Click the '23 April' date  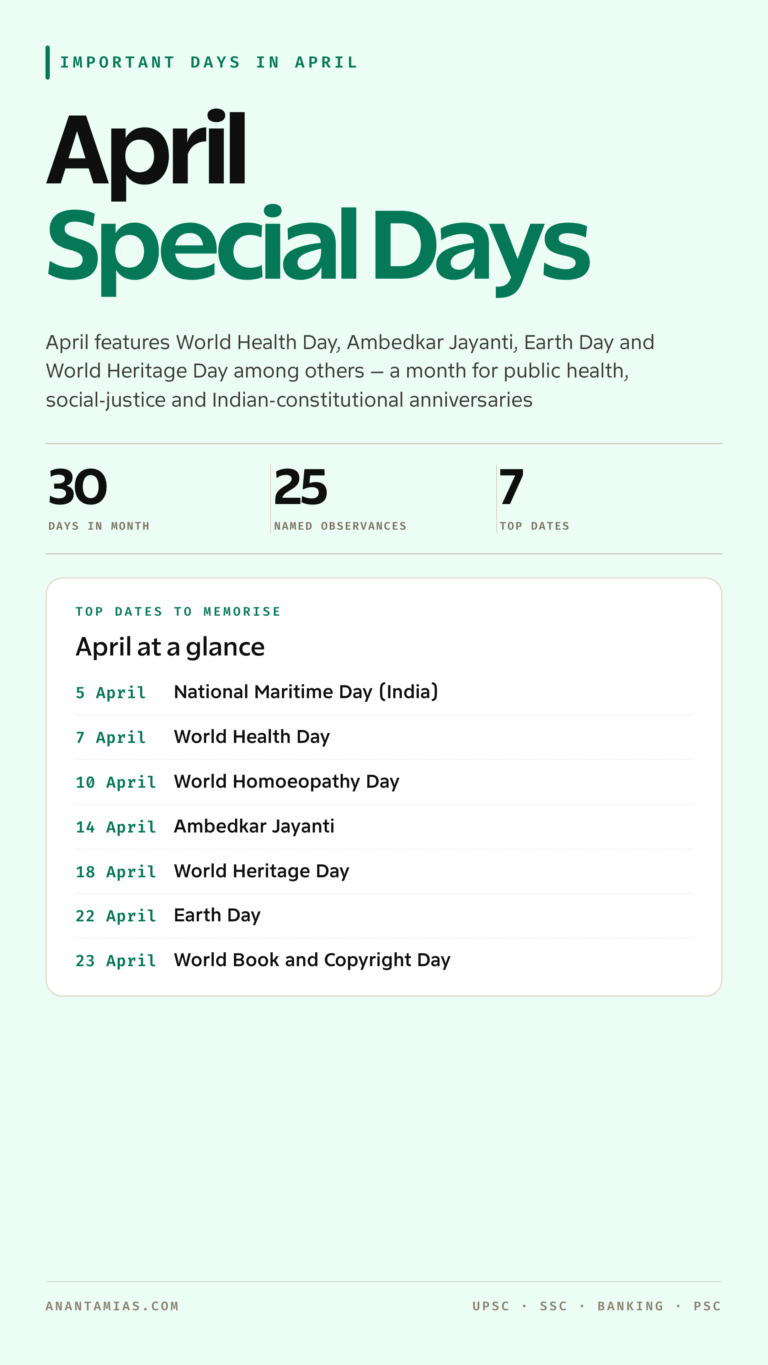click(x=116, y=961)
